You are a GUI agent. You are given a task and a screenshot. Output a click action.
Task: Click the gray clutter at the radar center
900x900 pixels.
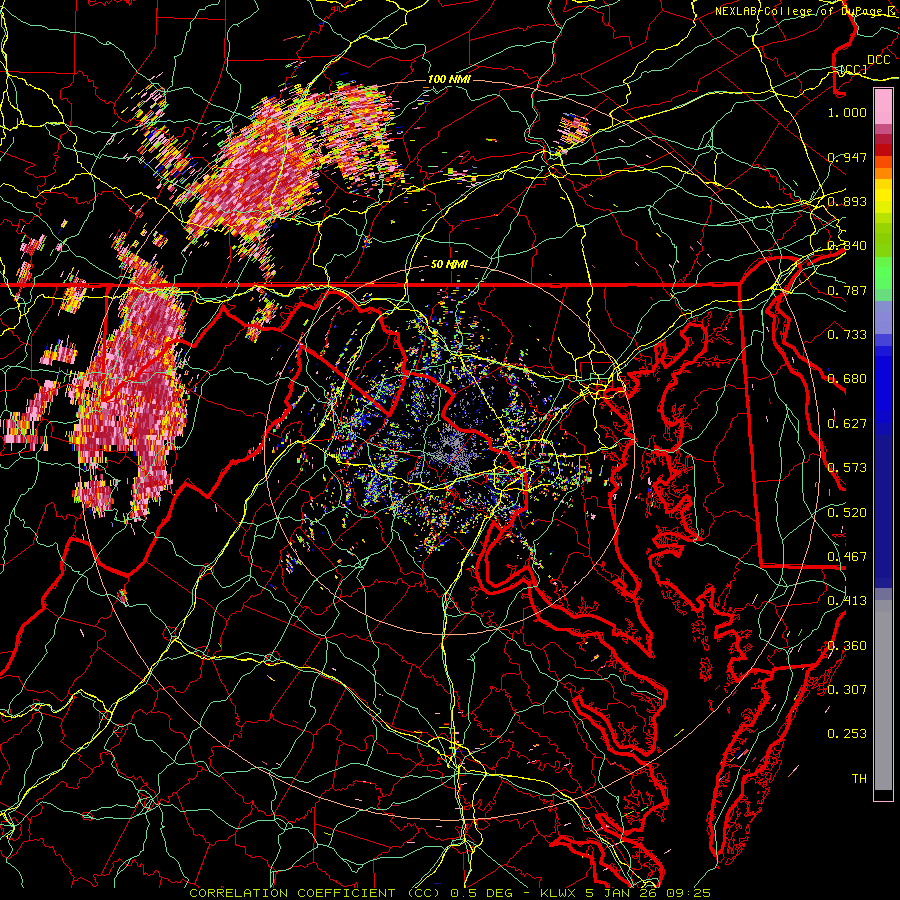tap(453, 451)
